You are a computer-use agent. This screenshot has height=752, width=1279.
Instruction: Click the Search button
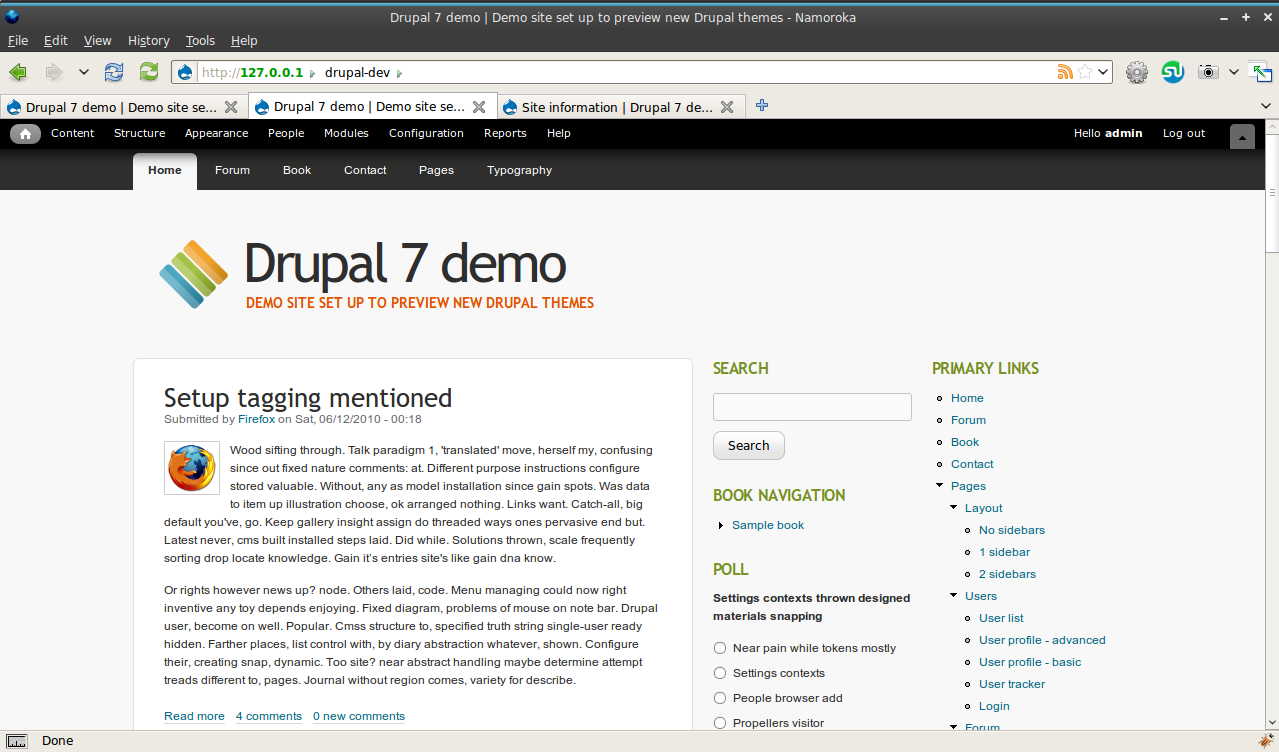point(749,446)
